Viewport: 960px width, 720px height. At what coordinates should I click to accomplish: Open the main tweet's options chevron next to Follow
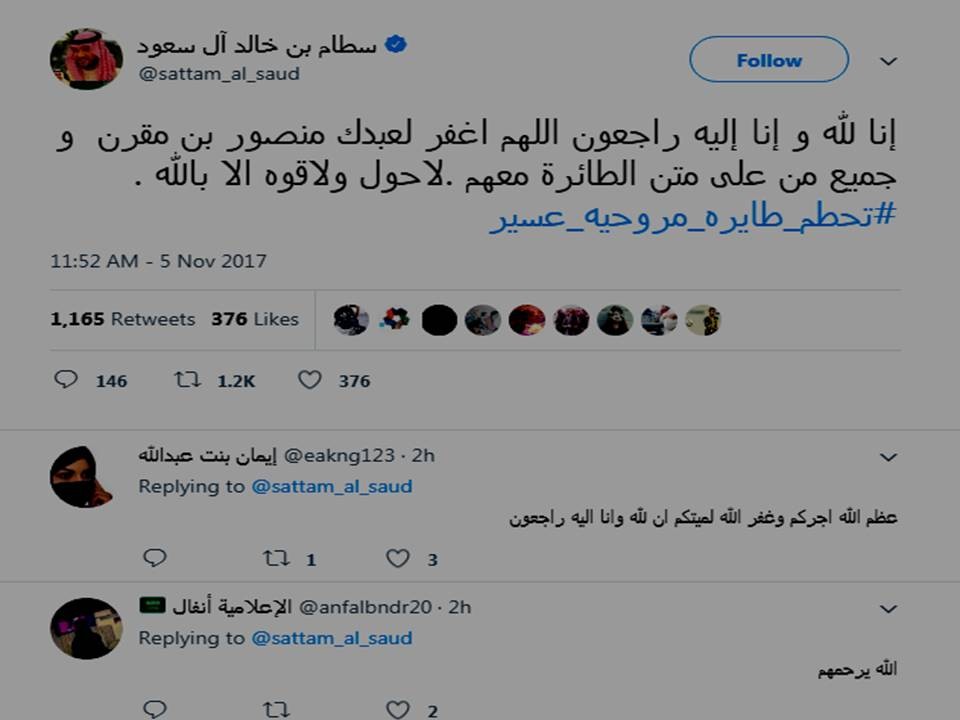coord(888,61)
